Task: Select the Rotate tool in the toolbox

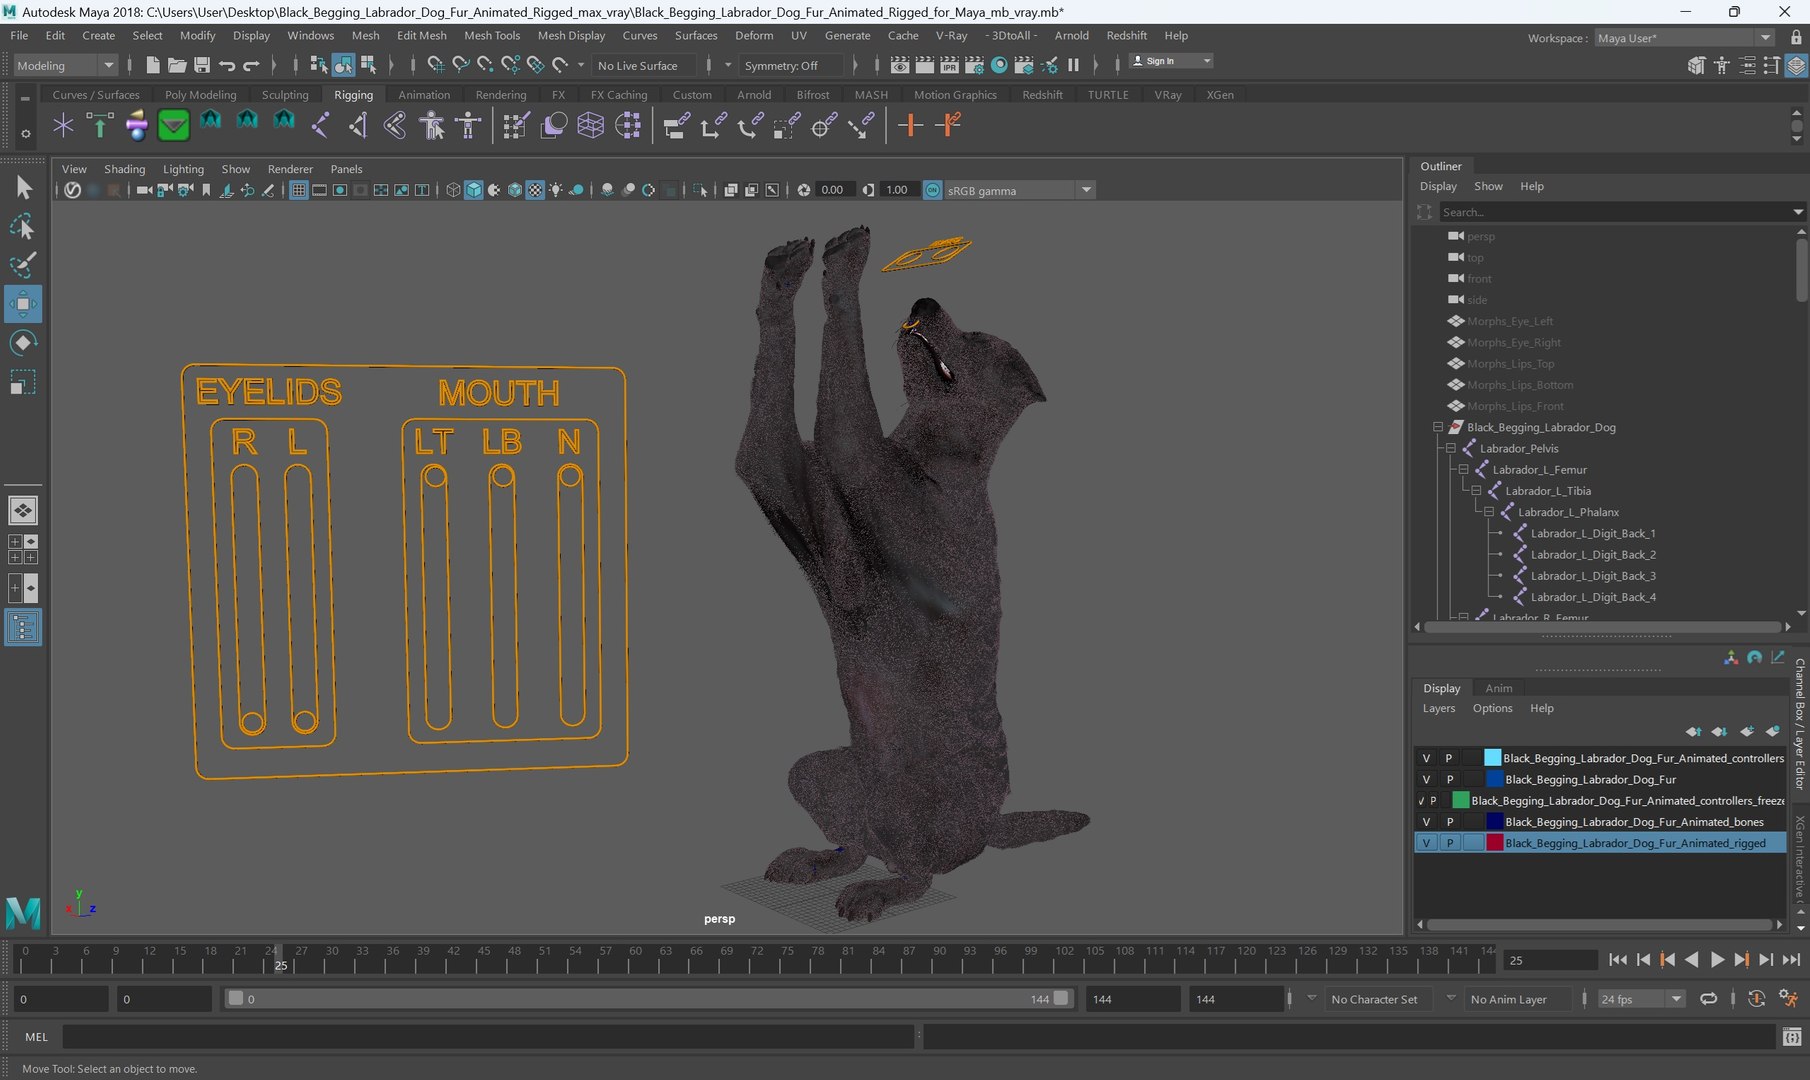Action: point(23,343)
